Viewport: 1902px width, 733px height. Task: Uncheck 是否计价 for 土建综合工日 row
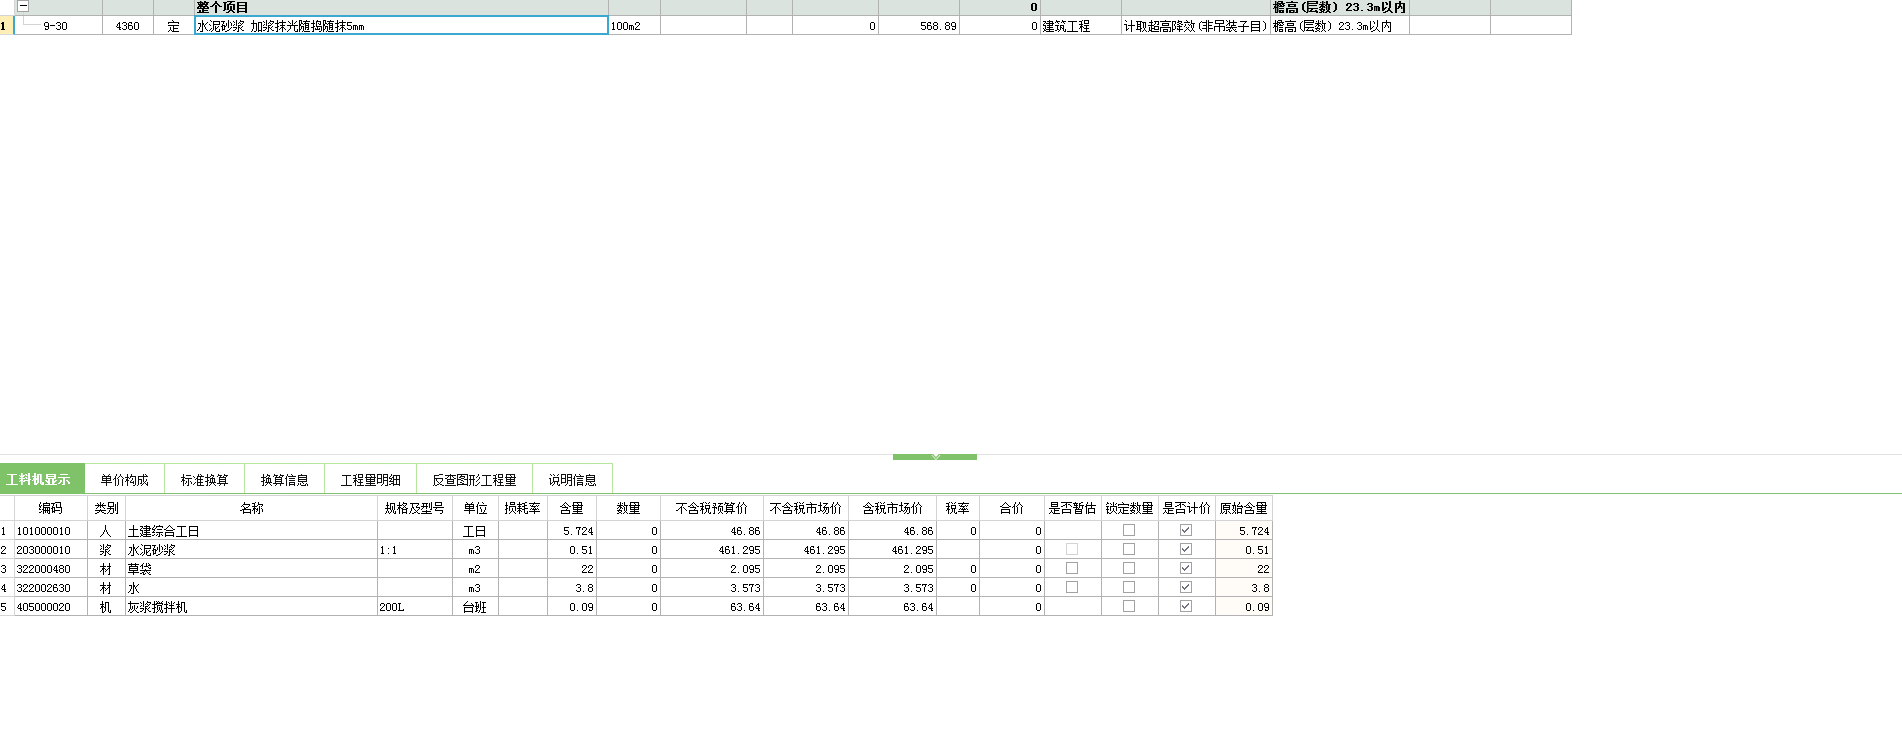(x=1186, y=530)
